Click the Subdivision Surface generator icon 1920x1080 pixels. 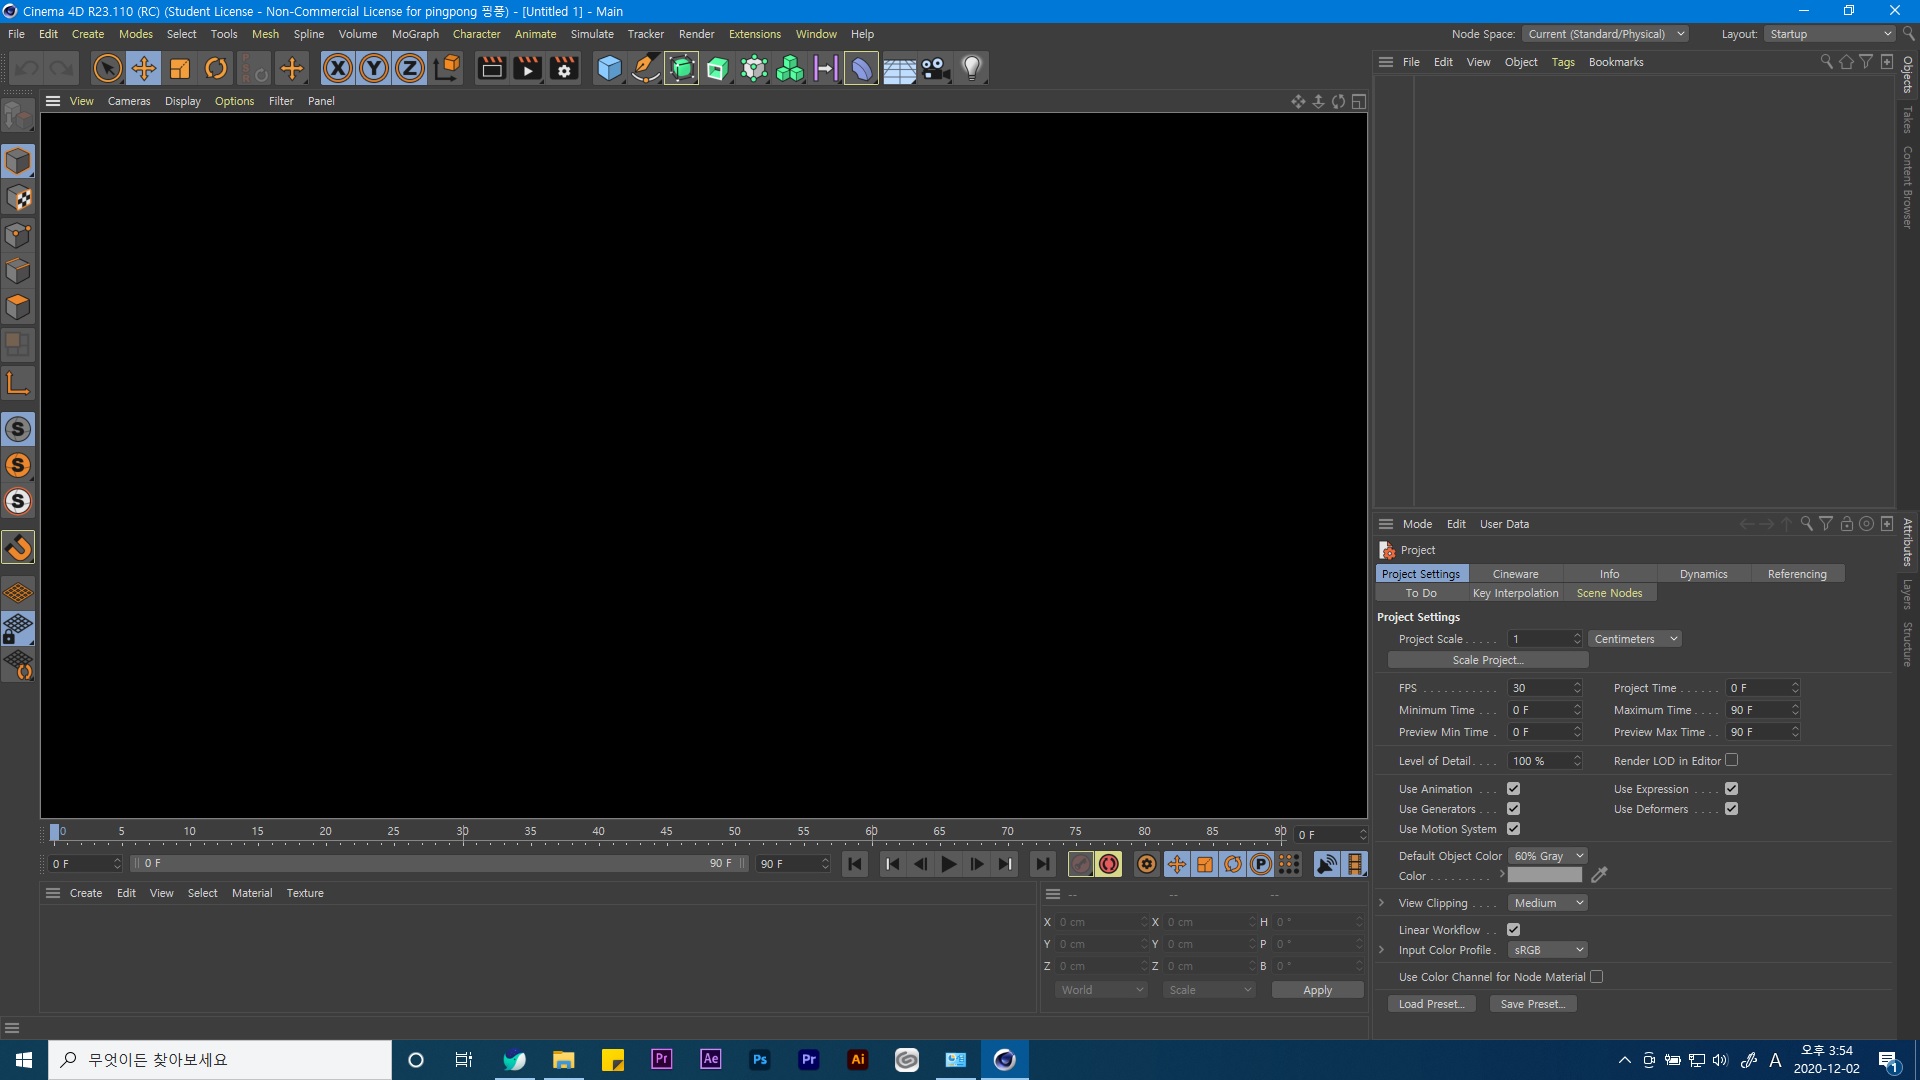pos(681,68)
